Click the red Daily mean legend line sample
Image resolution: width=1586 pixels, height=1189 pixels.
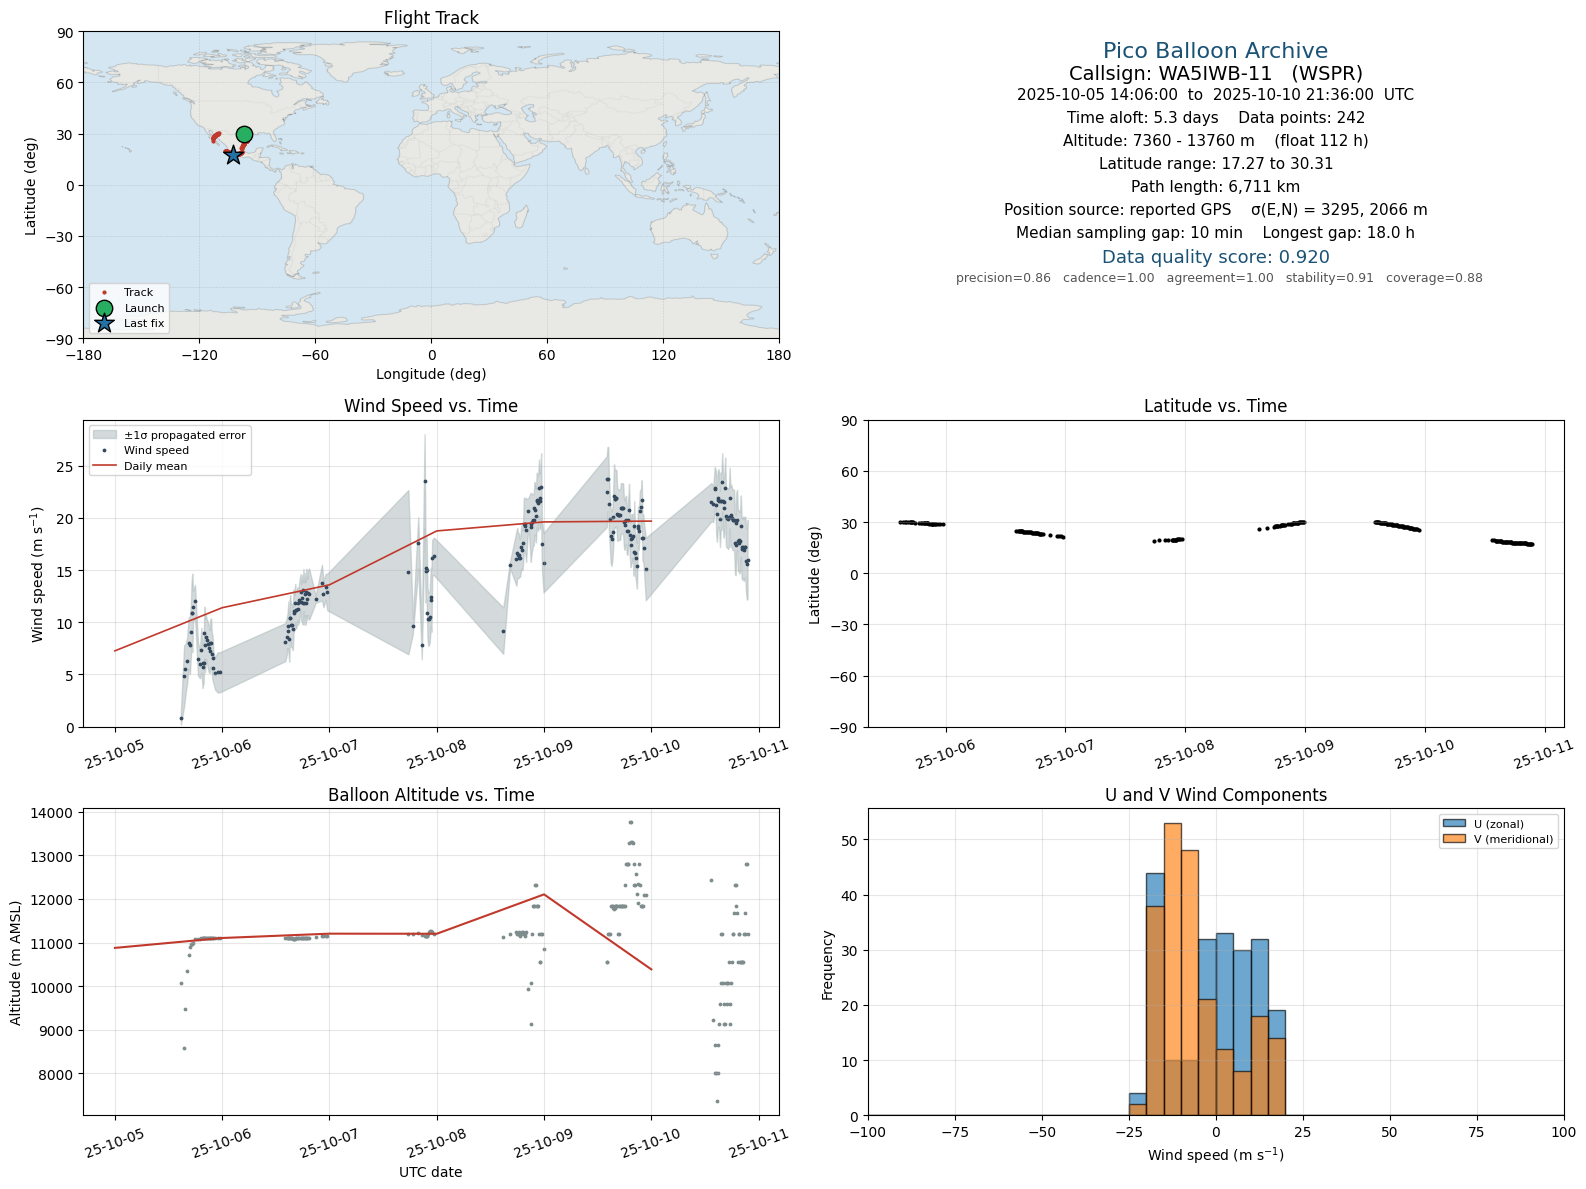pos(104,466)
